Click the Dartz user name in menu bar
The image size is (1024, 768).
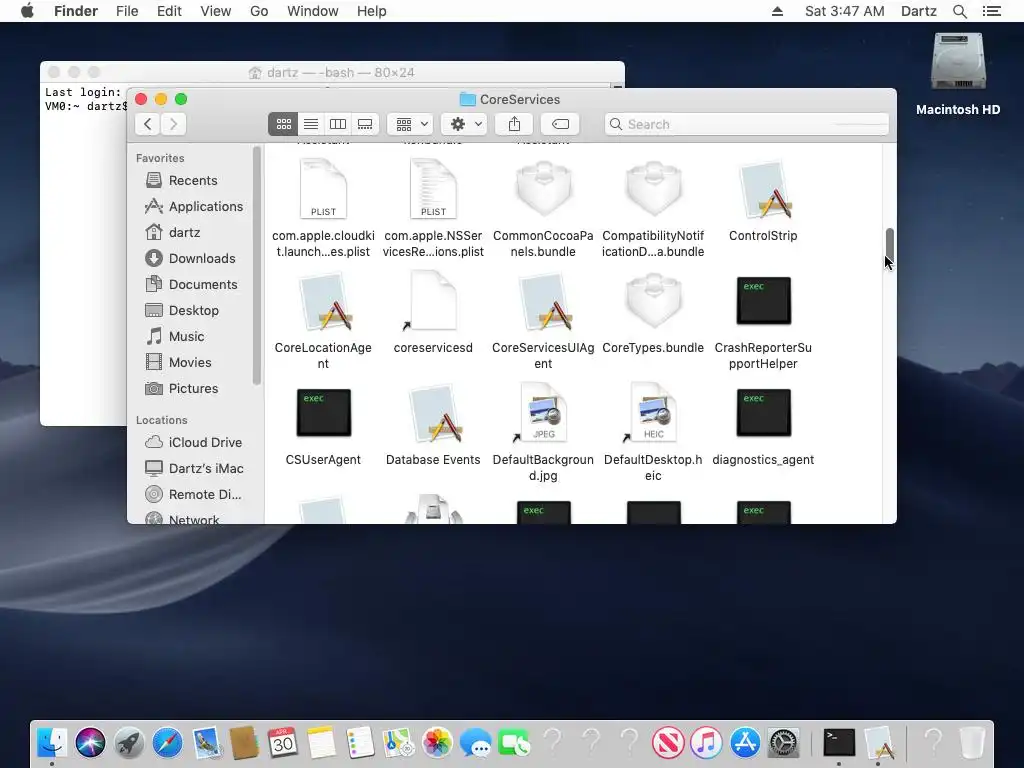918,11
